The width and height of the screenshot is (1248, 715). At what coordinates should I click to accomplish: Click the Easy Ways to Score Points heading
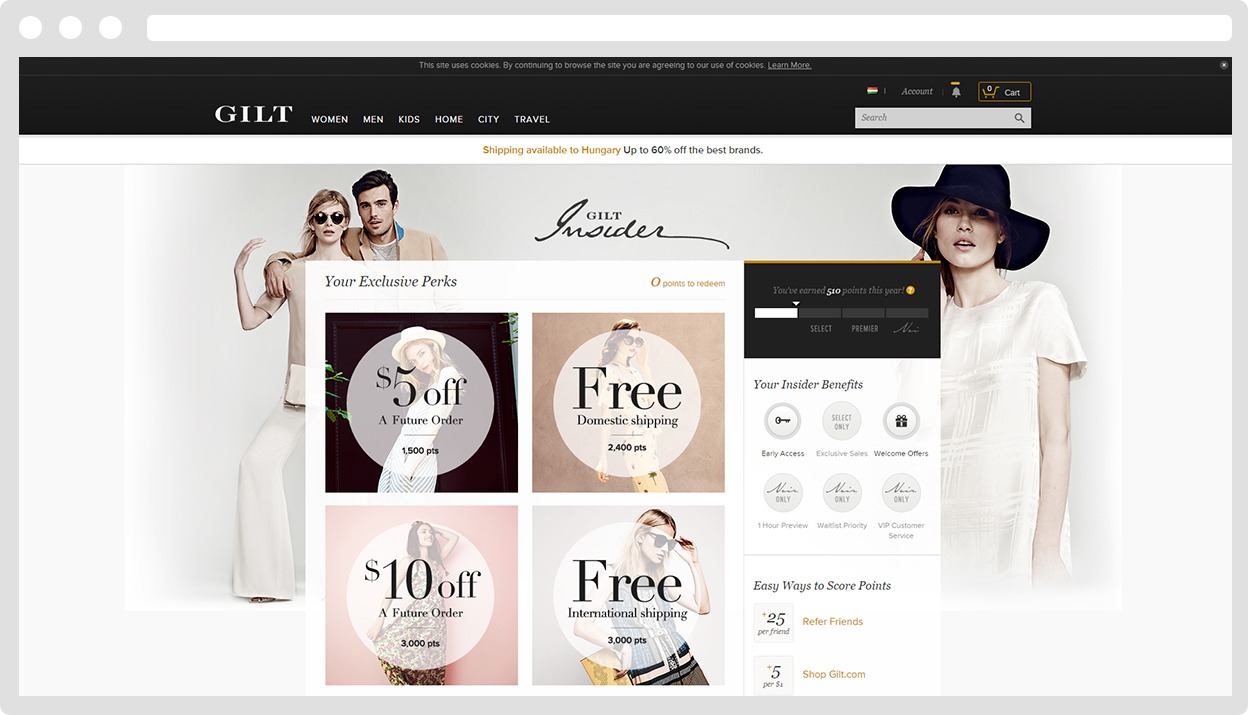click(822, 586)
